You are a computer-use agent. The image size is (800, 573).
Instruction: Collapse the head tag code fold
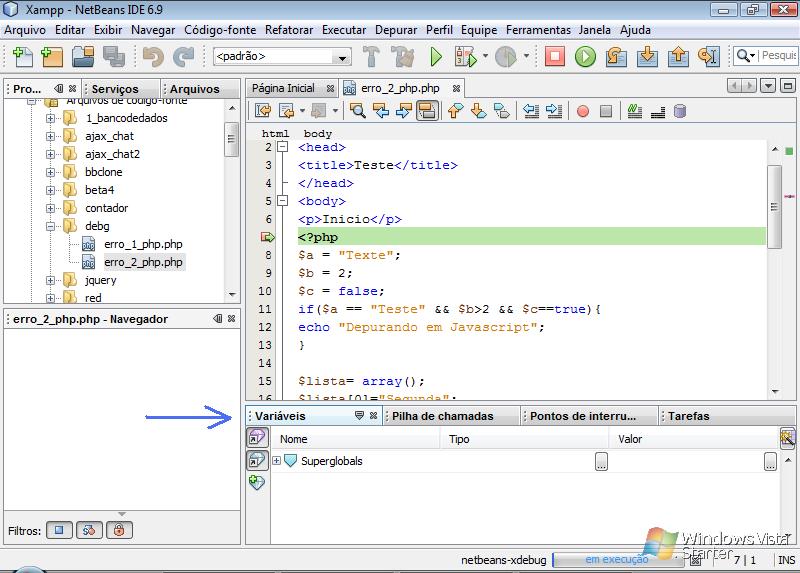(x=282, y=147)
